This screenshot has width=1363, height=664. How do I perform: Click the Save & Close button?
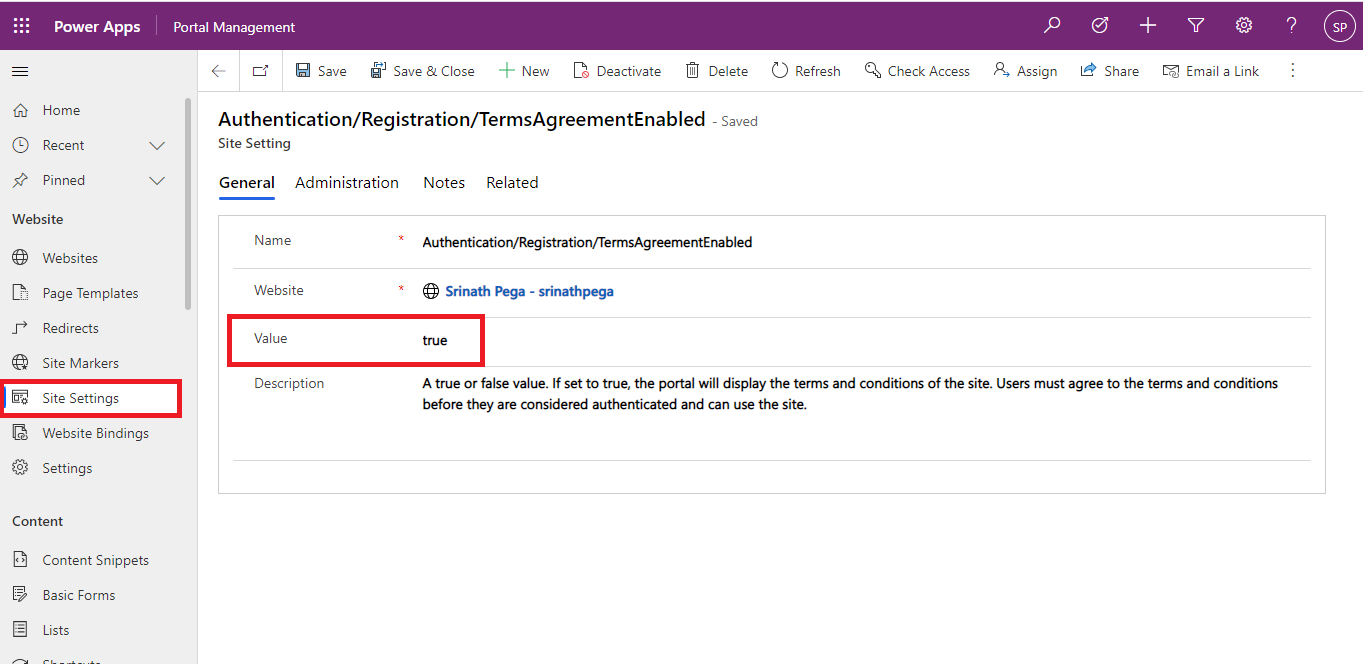pyautogui.click(x=422, y=71)
